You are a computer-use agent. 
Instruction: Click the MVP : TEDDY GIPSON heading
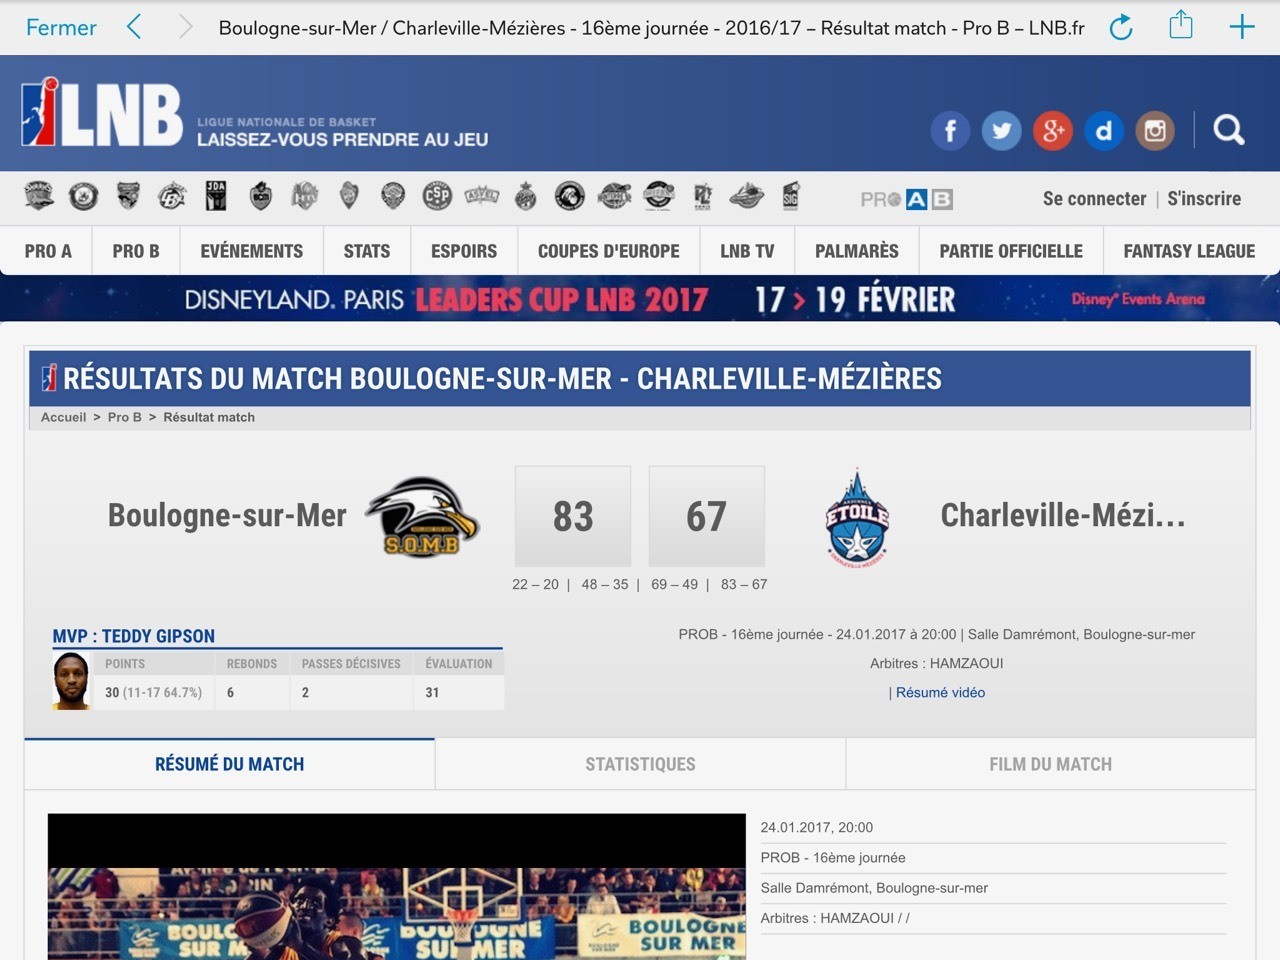pos(133,636)
